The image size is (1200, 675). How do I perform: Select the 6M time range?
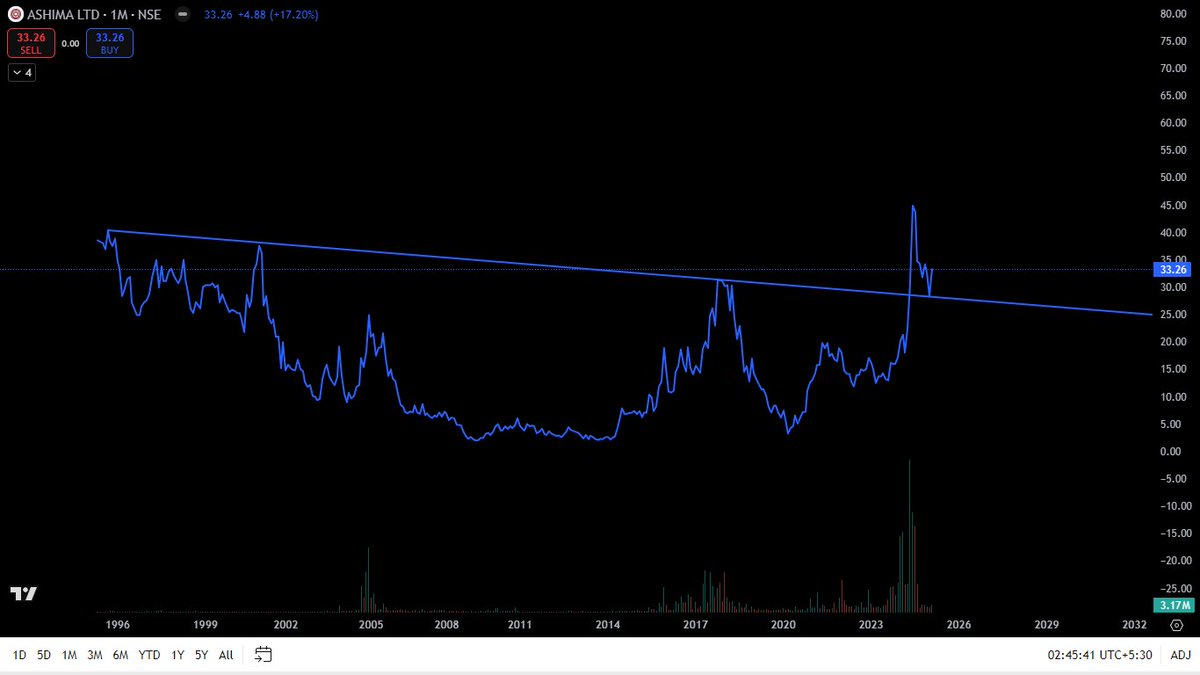click(x=121, y=655)
